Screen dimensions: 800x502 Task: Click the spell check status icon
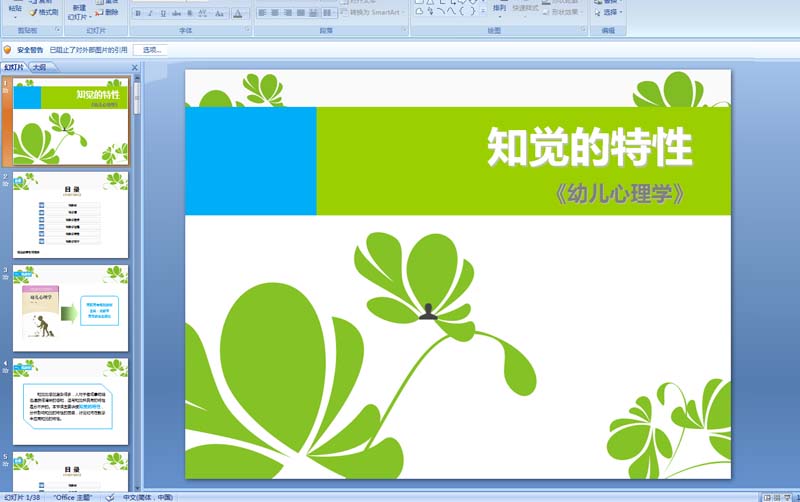click(109, 497)
